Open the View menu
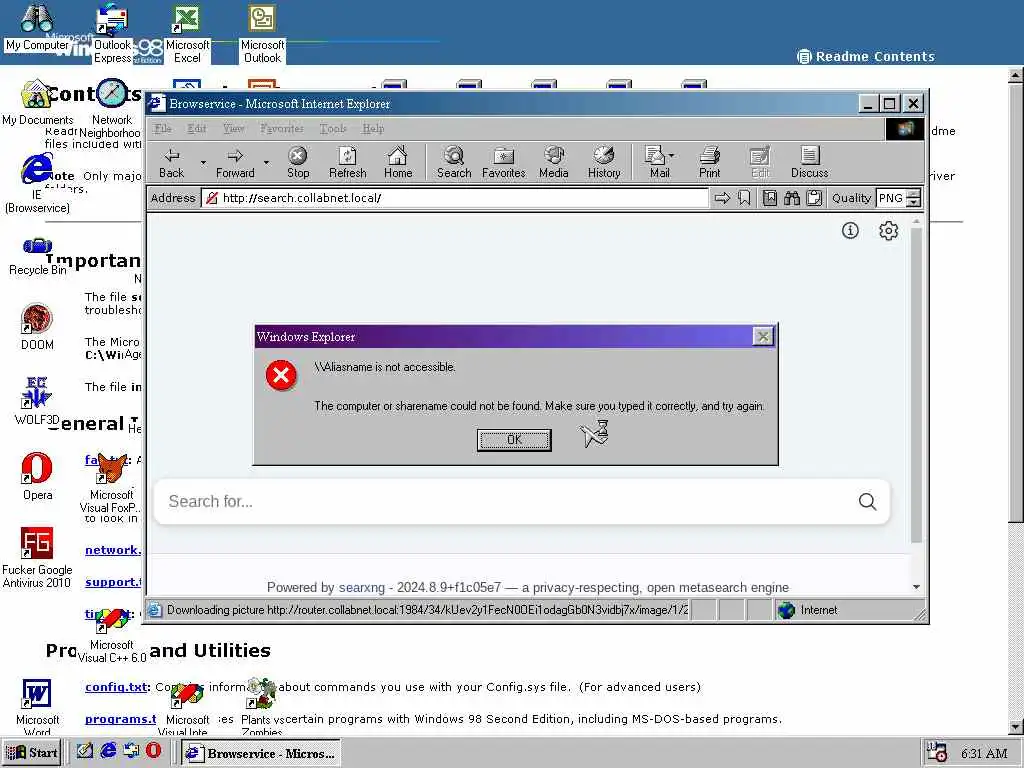Viewport: 1024px width, 768px height. [233, 129]
